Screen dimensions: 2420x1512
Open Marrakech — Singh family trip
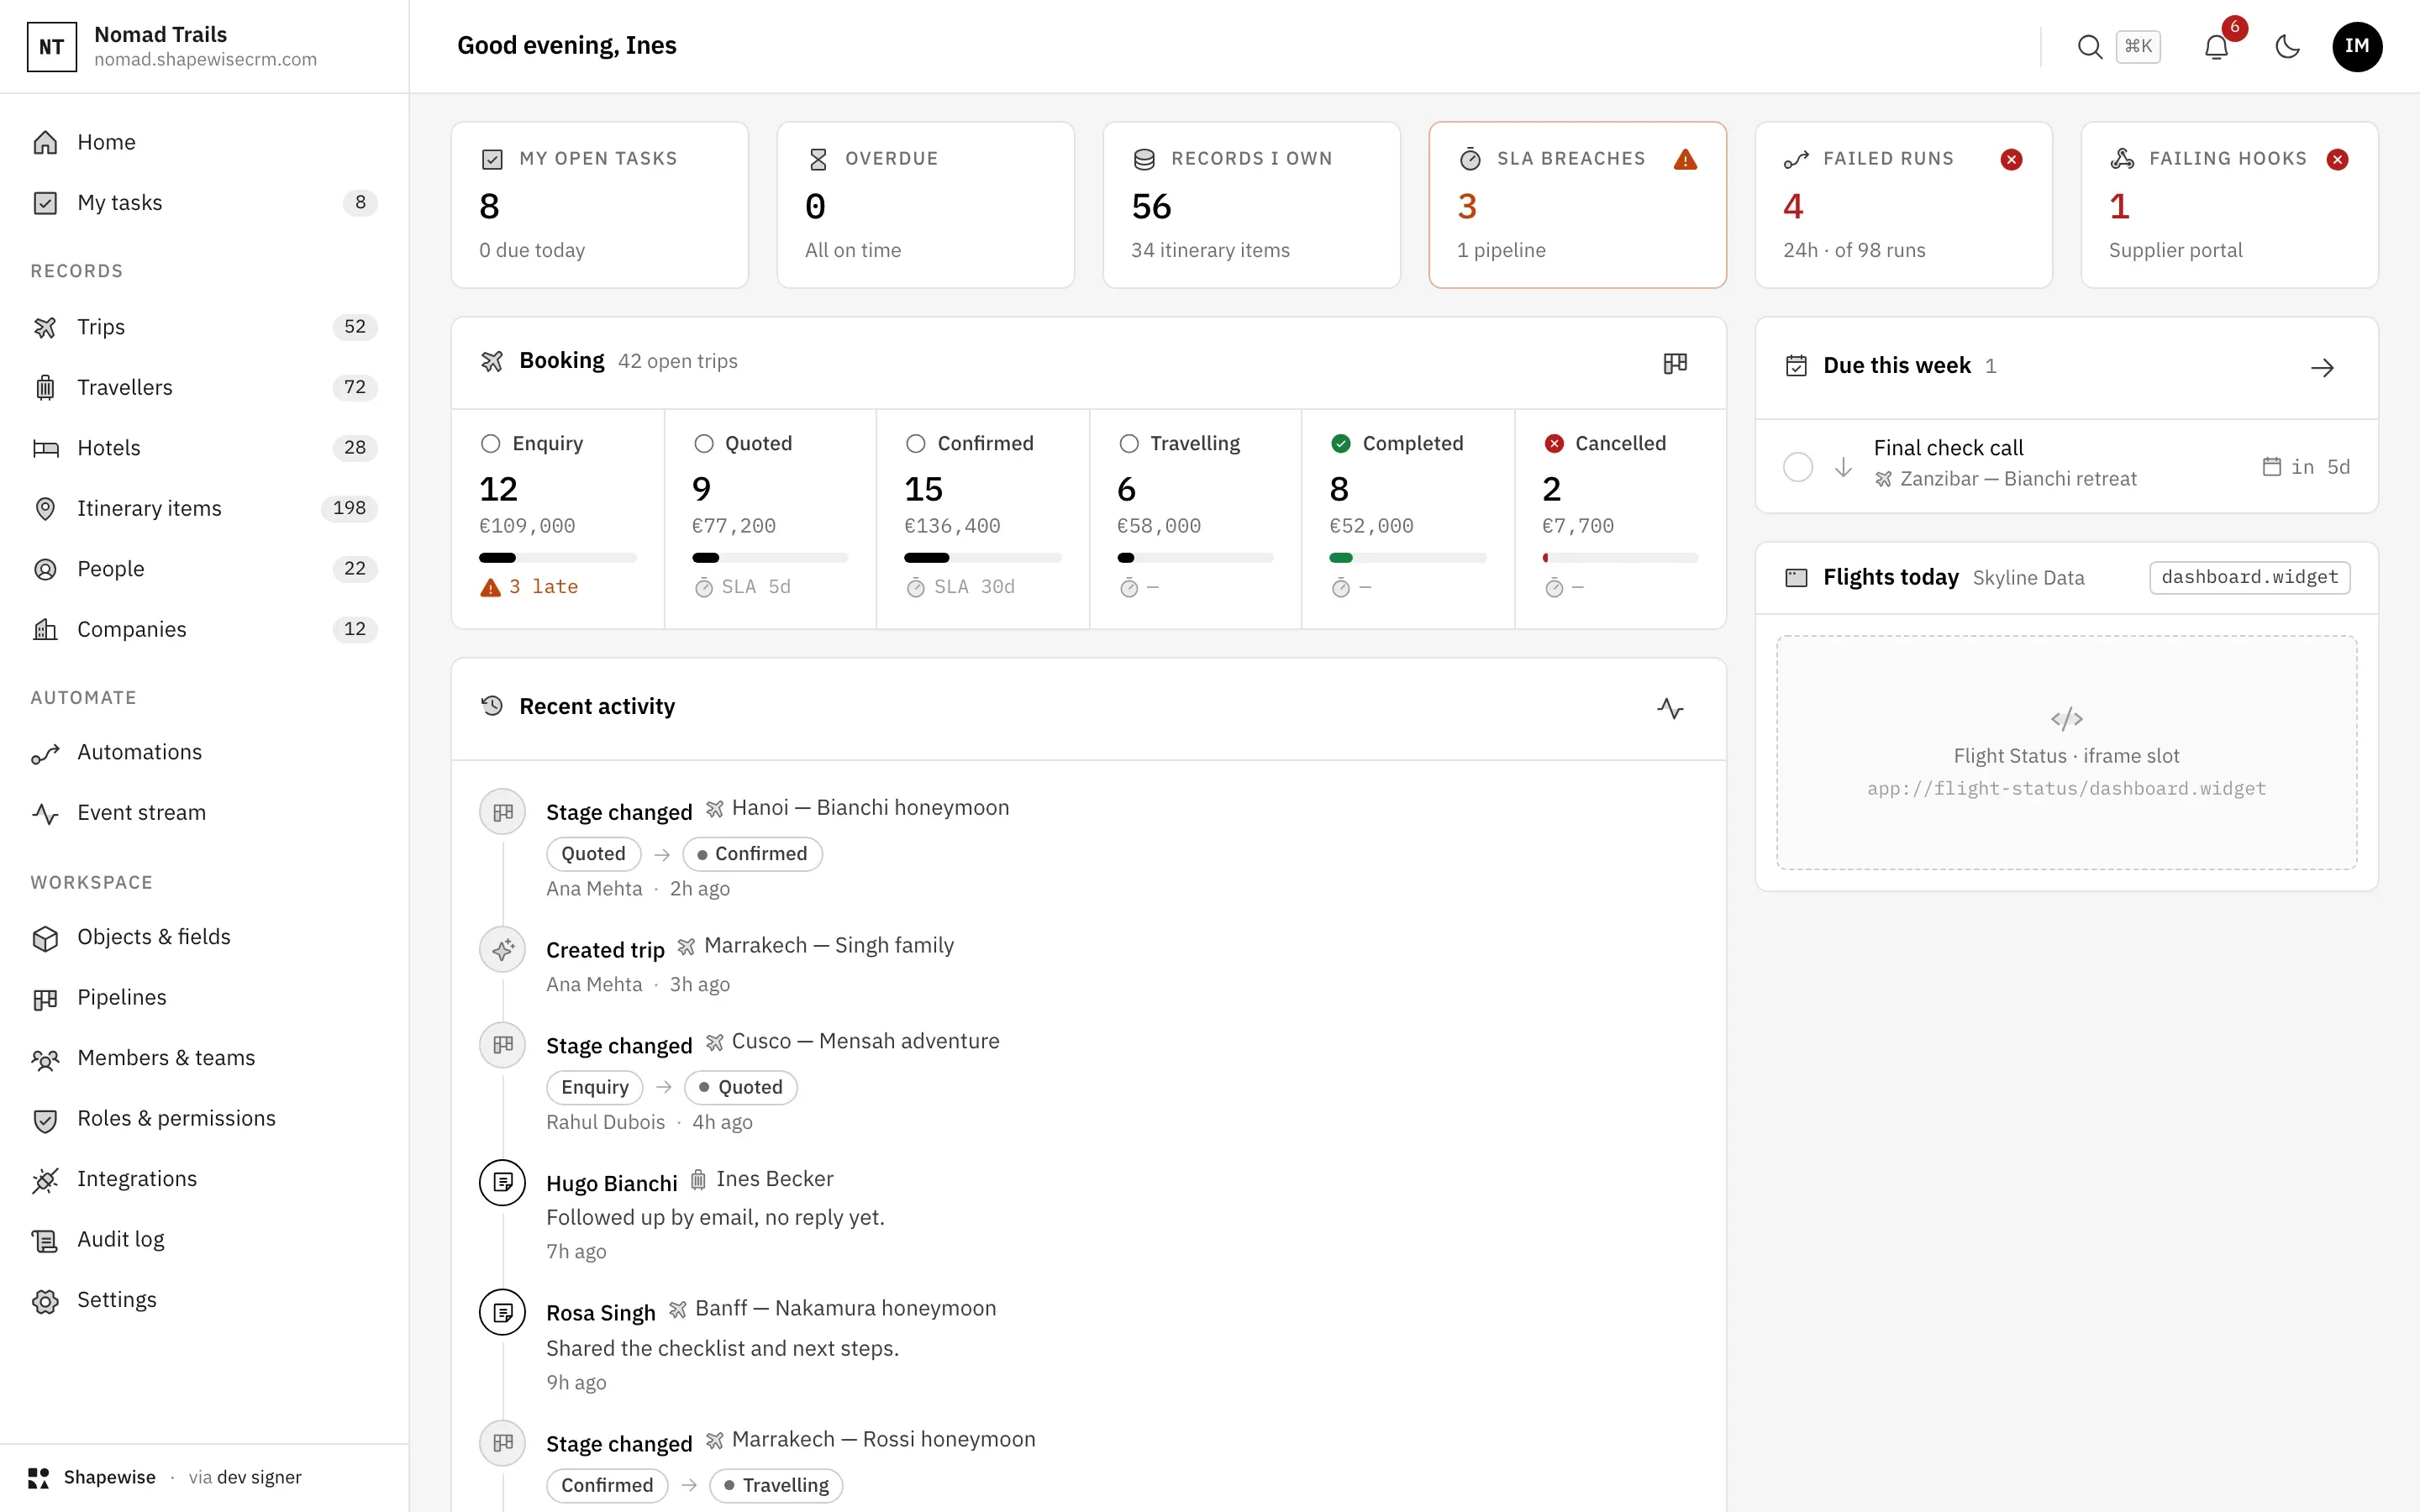pyautogui.click(x=816, y=946)
